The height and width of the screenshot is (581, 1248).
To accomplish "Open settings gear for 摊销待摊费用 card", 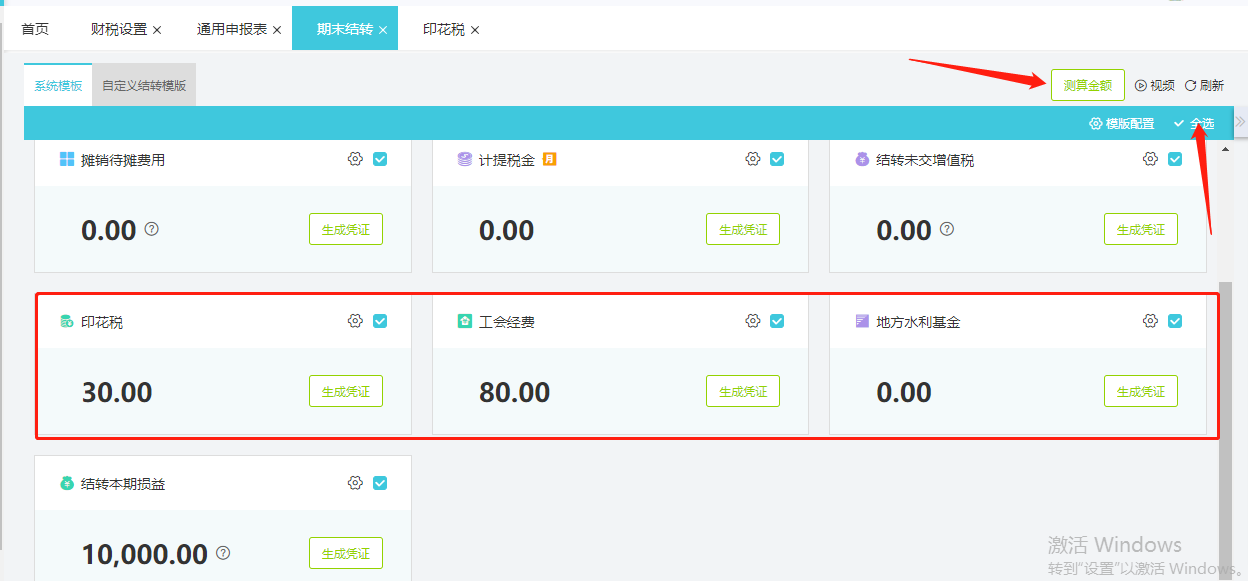I will click(x=355, y=159).
